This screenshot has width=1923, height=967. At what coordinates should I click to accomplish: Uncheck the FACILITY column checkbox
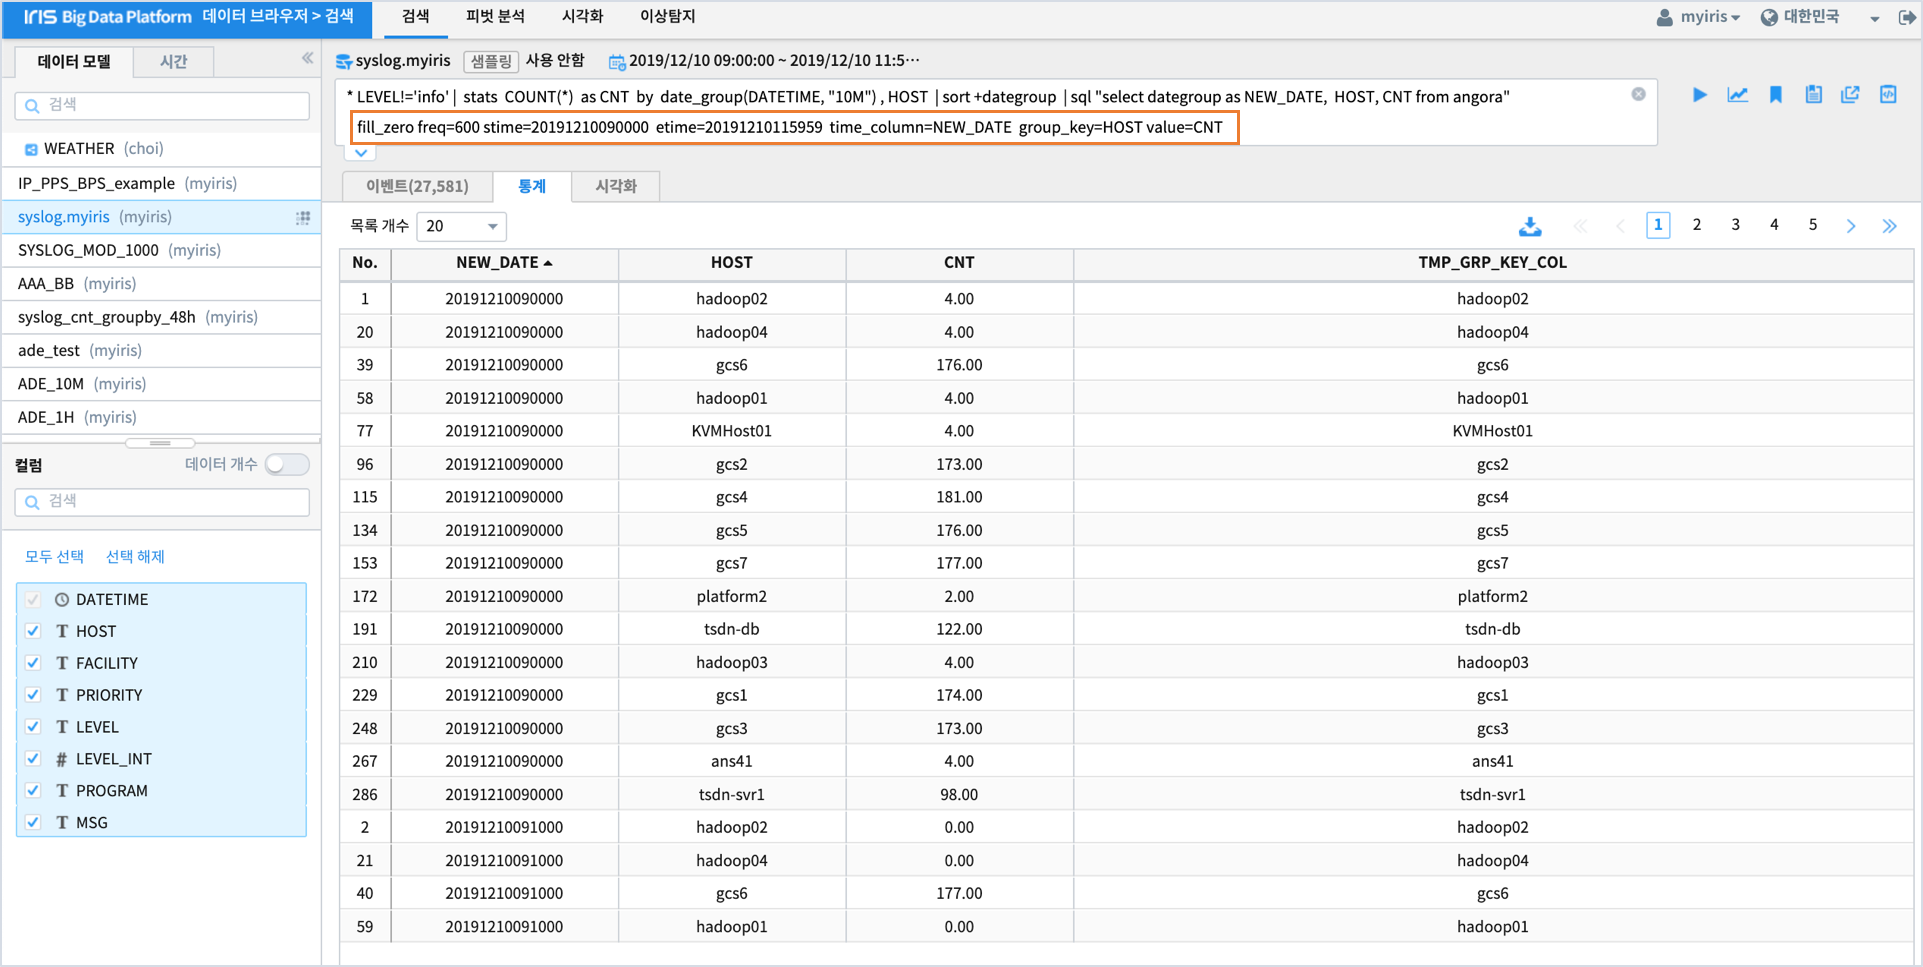(33, 663)
